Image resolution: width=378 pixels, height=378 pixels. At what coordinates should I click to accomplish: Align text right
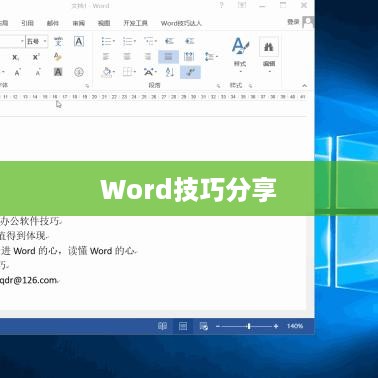point(148,57)
